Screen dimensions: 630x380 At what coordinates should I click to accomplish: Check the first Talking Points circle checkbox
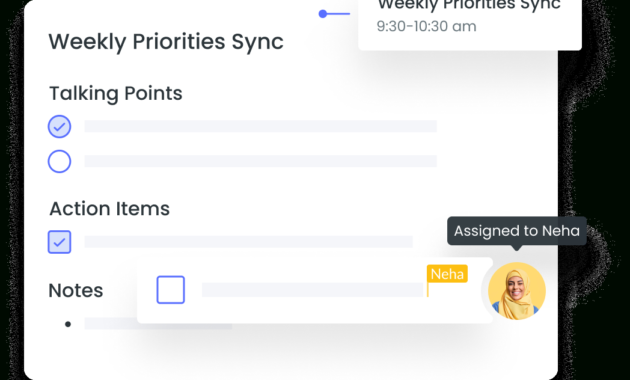tap(59, 127)
